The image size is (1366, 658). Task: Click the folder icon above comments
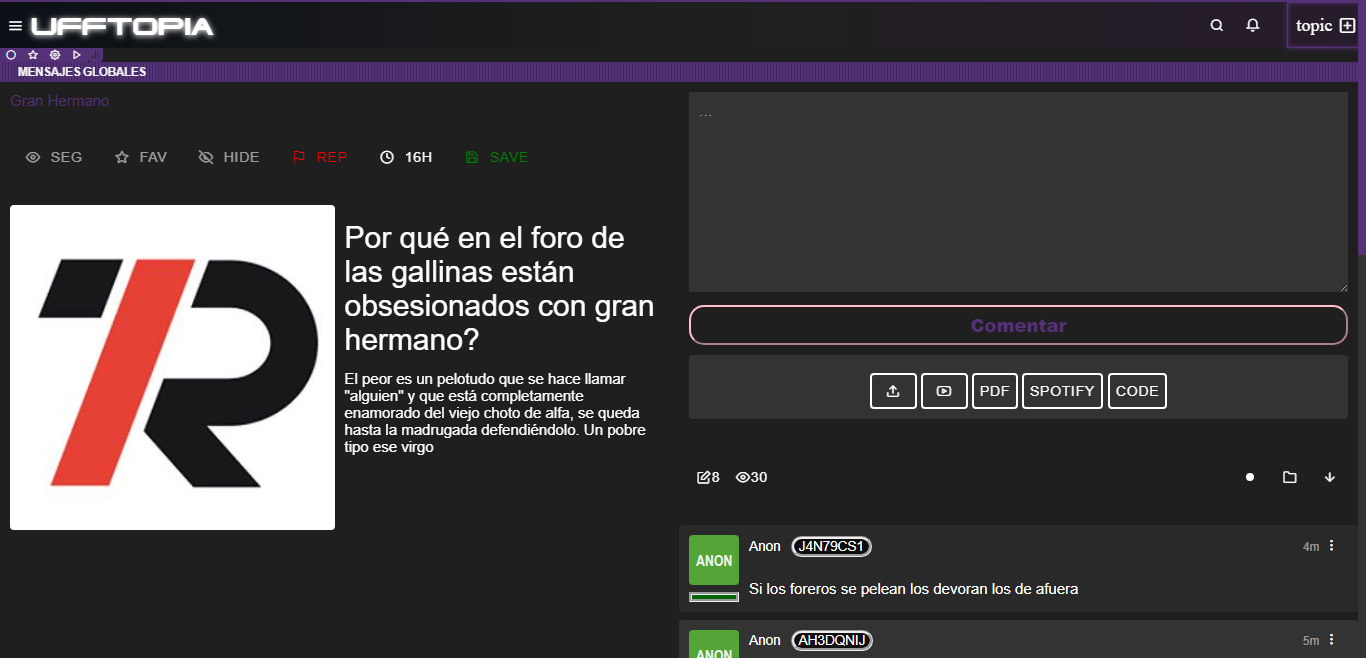pos(1290,477)
